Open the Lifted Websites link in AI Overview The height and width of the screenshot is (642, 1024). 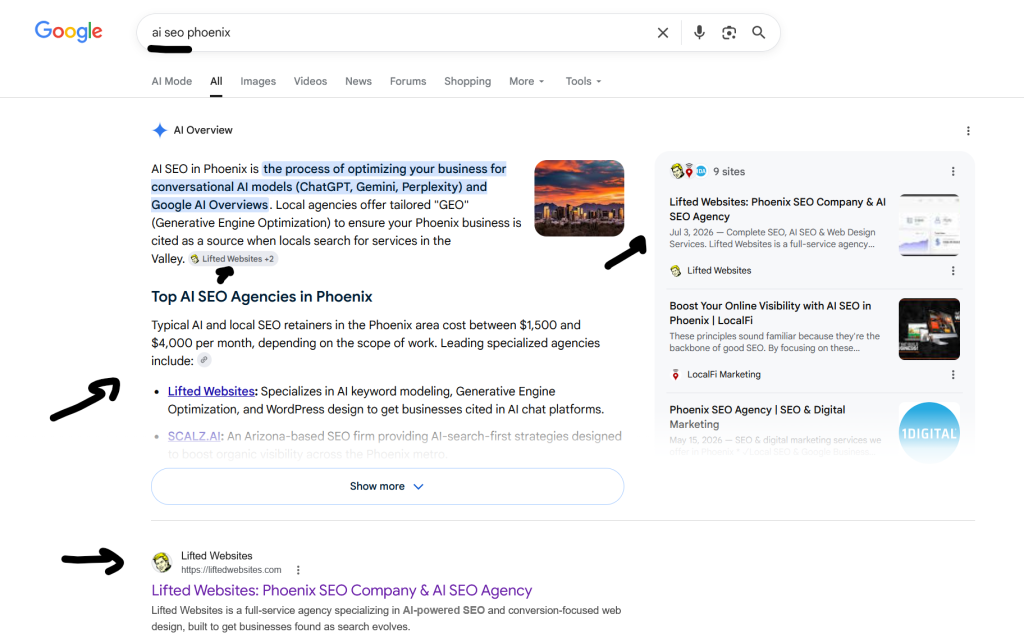[211, 391]
